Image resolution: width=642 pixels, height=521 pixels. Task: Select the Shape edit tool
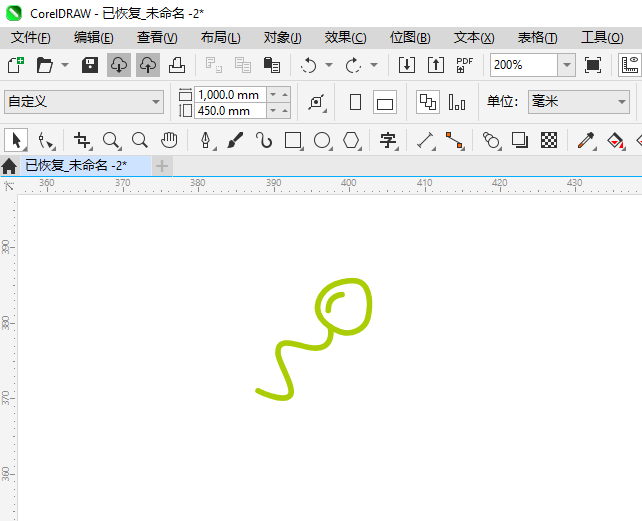coord(45,140)
